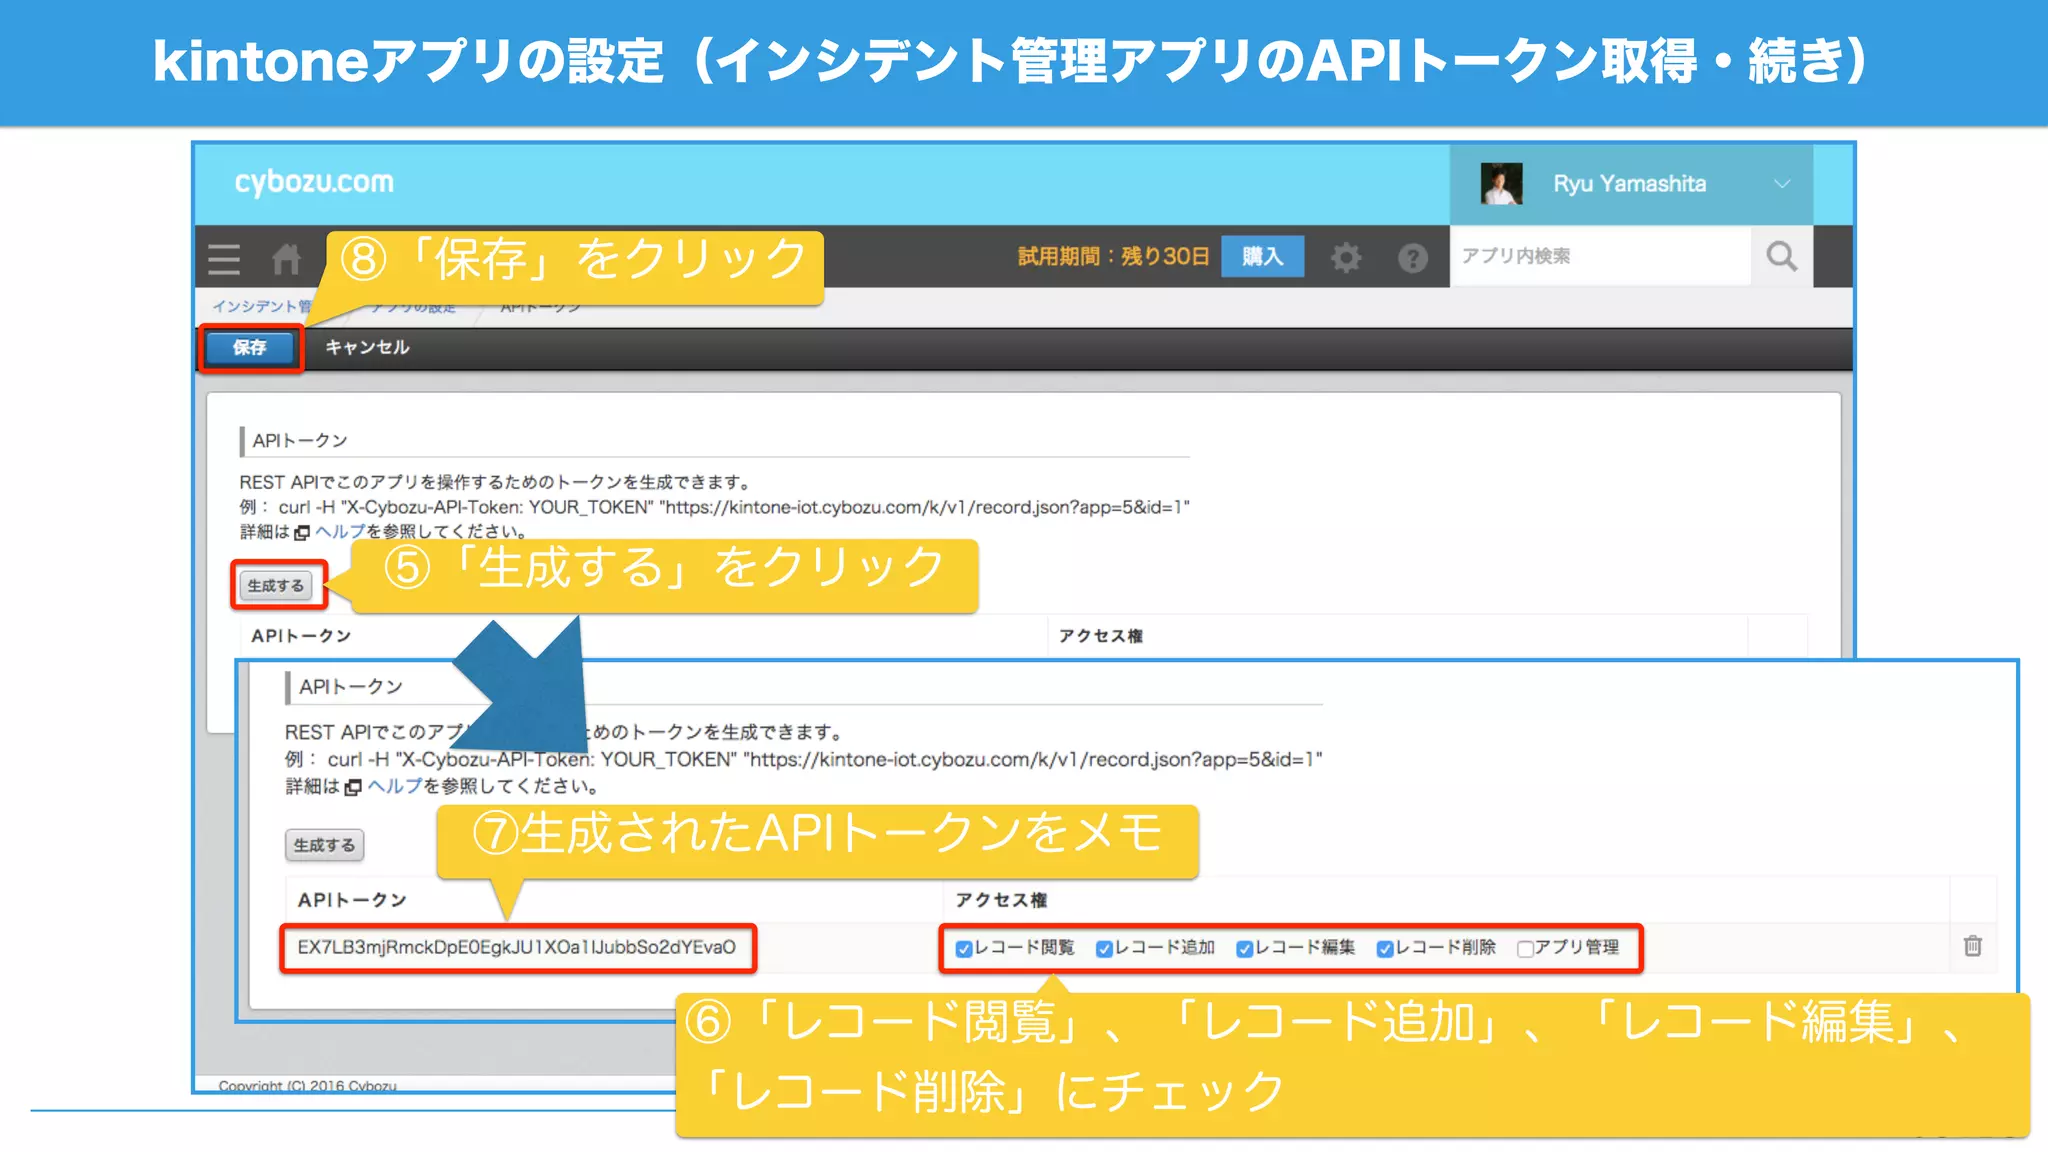
Task: Delete the API token with trash icon
Action: (1972, 945)
